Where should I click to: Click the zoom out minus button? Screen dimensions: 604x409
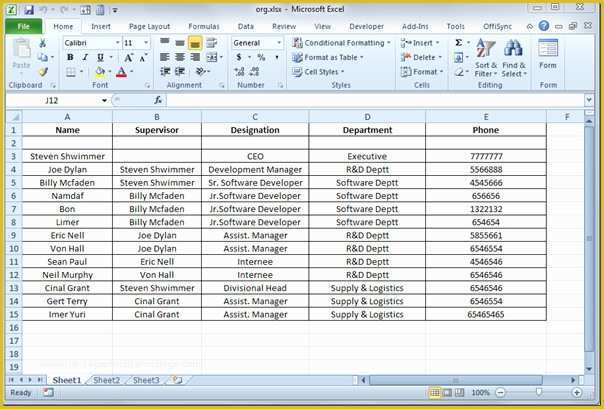[x=500, y=392]
